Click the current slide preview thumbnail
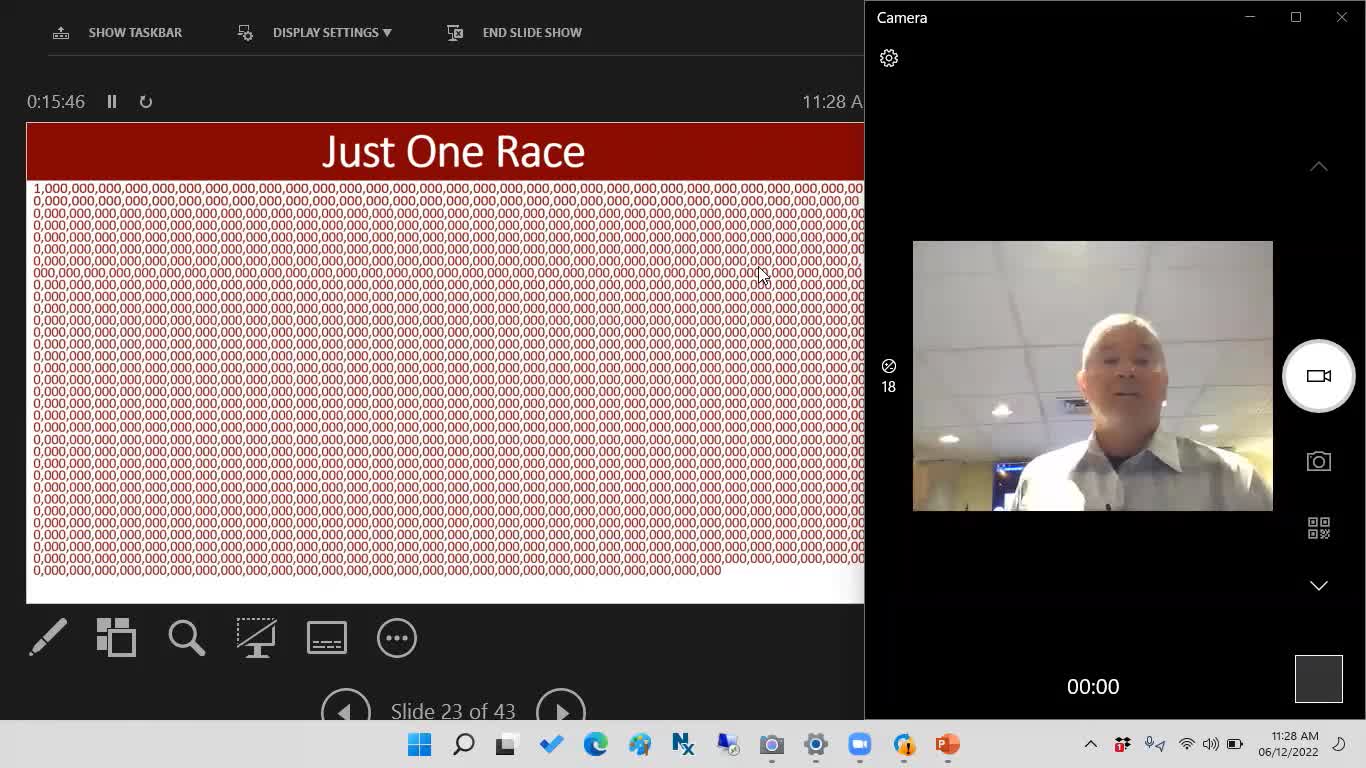This screenshot has height=768, width=1366. 445,362
